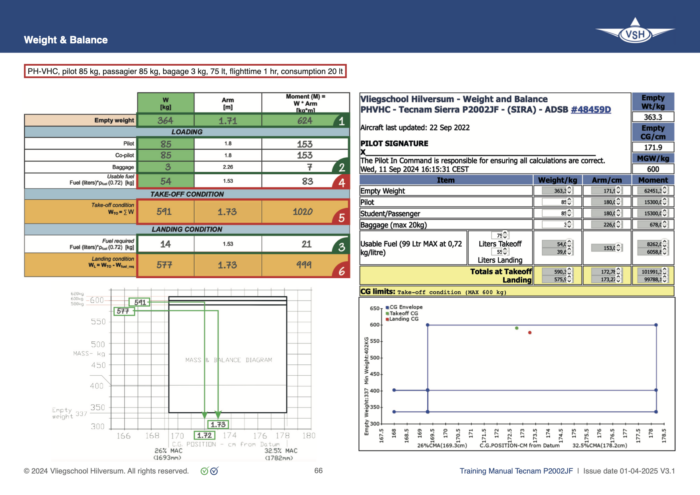Click the TAKE-OFF CONDITION section header
The width and height of the screenshot is (700, 495).
[x=187, y=194]
